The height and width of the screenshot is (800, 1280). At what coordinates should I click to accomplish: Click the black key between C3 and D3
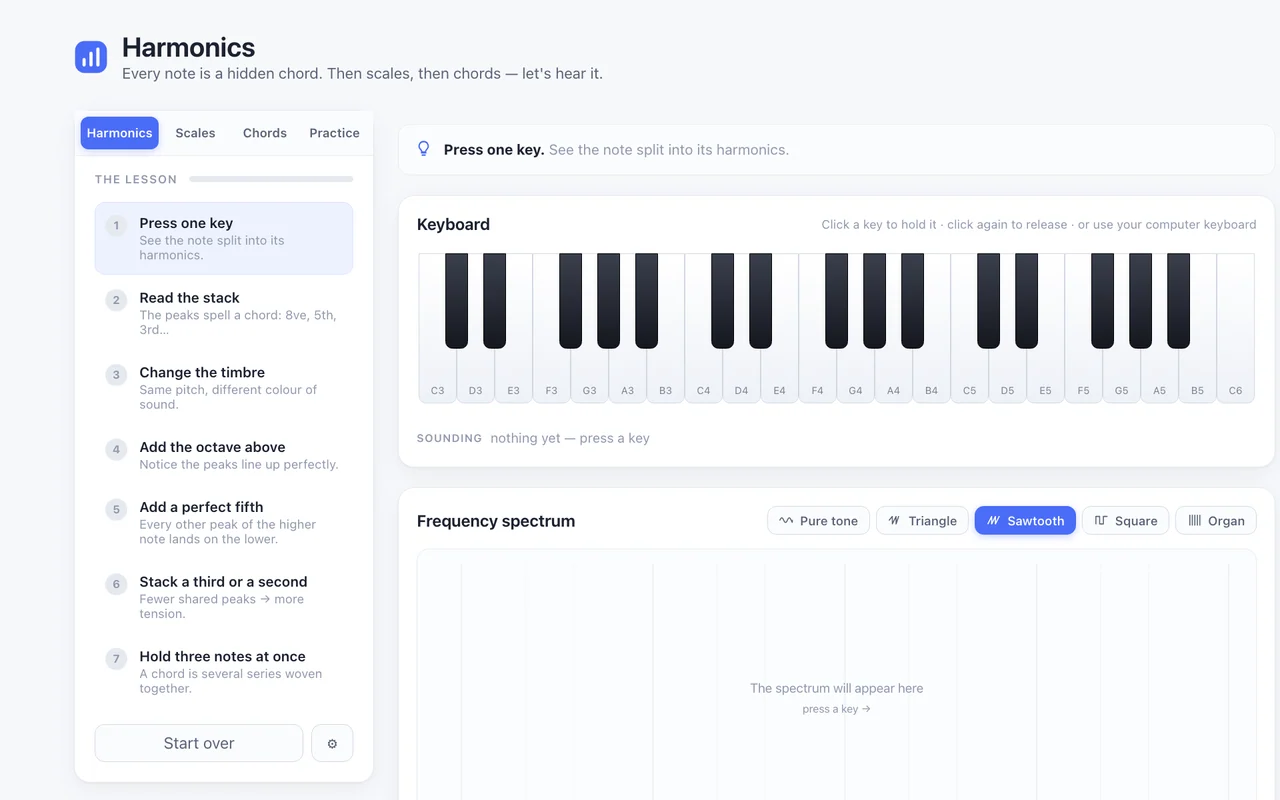pos(456,300)
